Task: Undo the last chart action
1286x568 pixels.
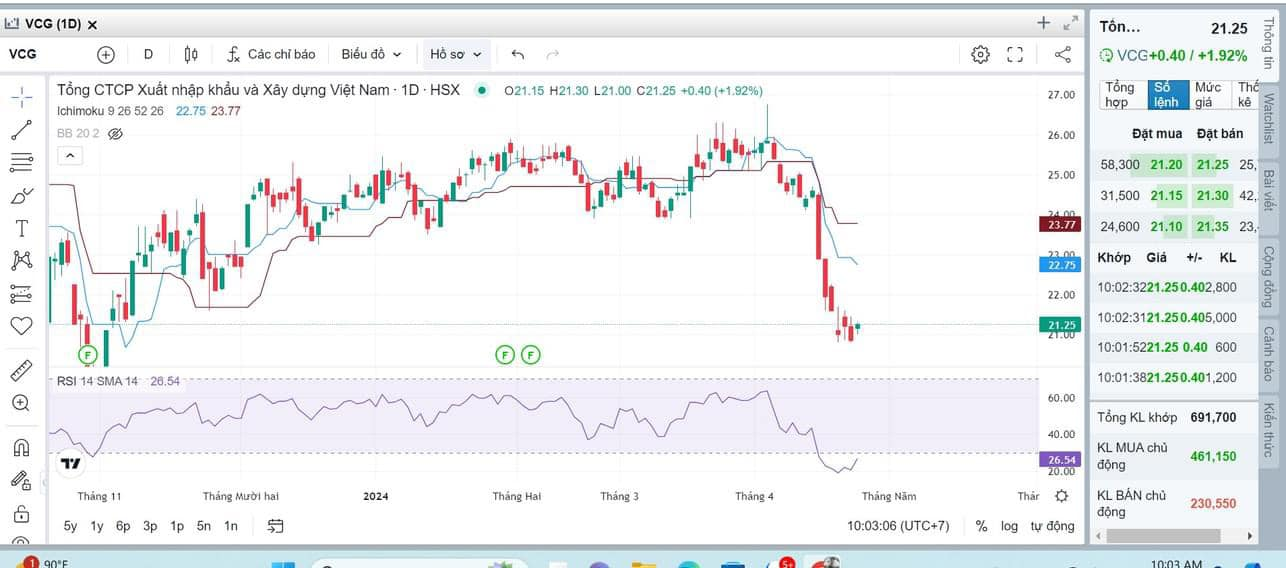Action: point(517,54)
